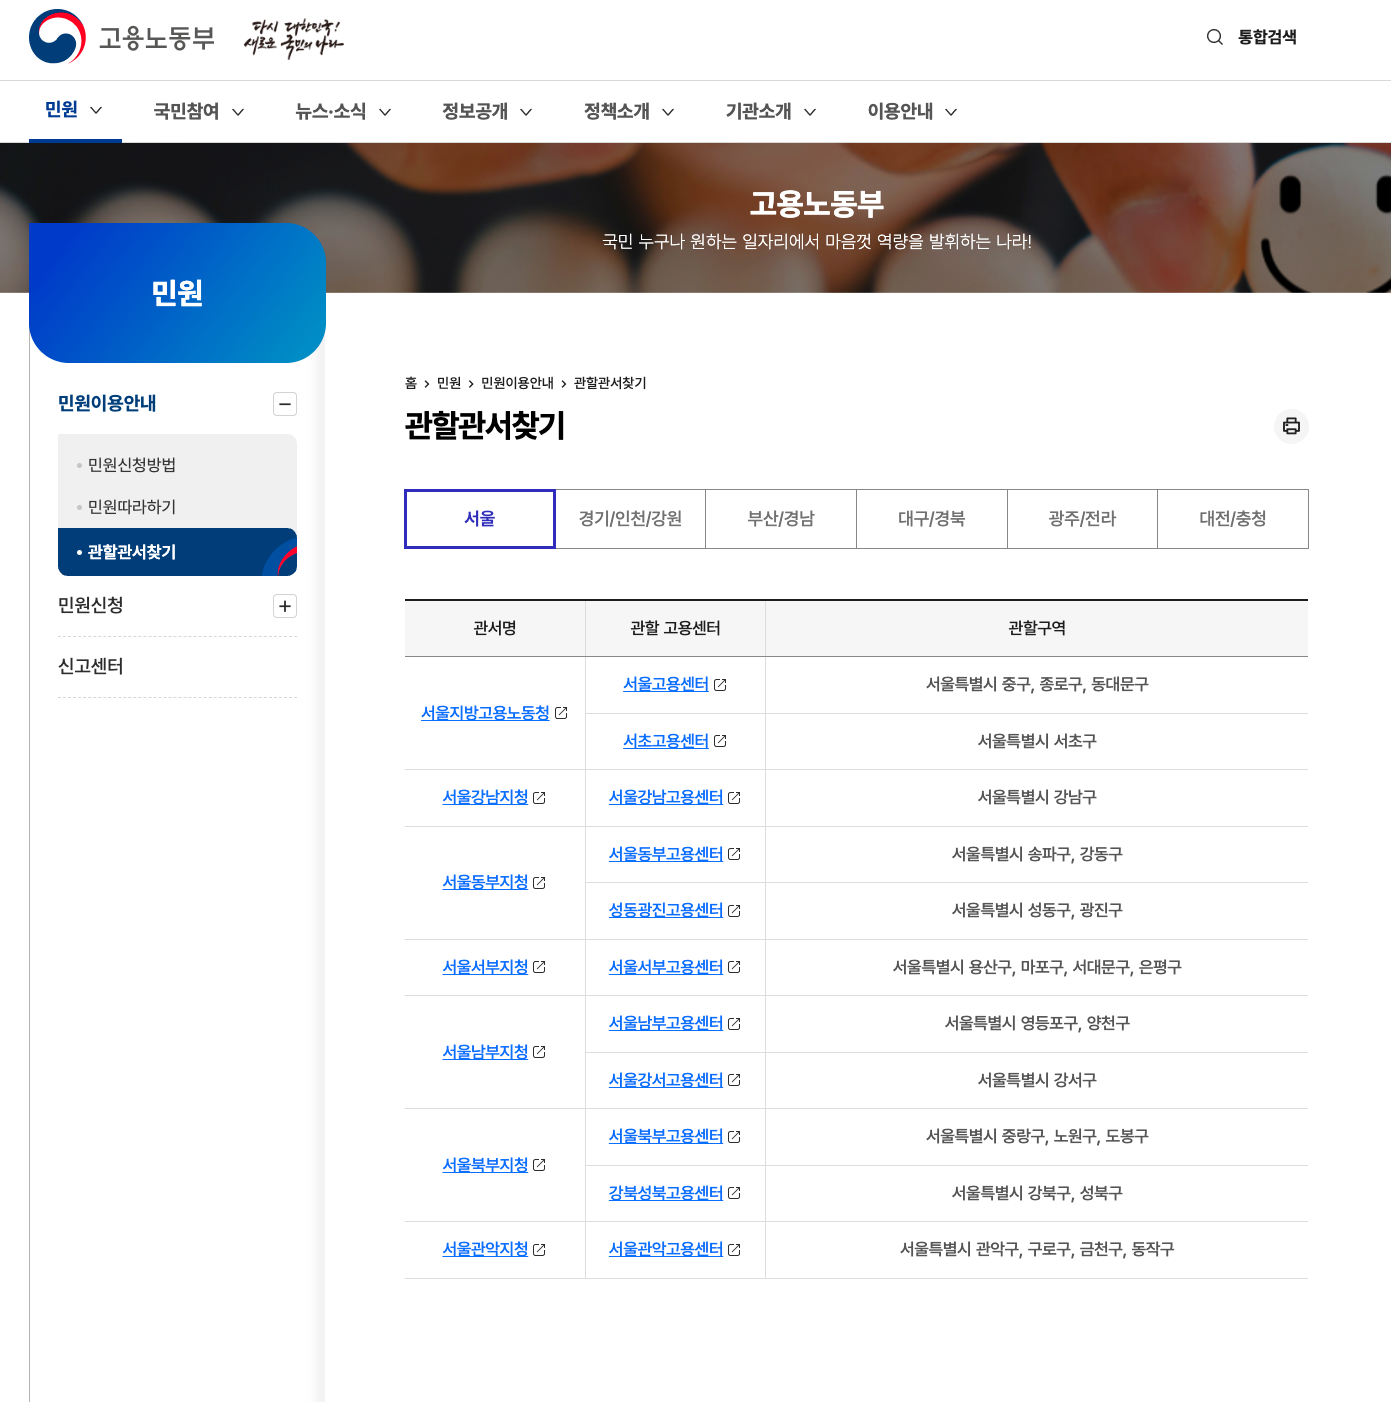Viewport: 1391px width, 1402px height.
Task: Expand the 민원신청 sidebar section
Action: point(285,606)
